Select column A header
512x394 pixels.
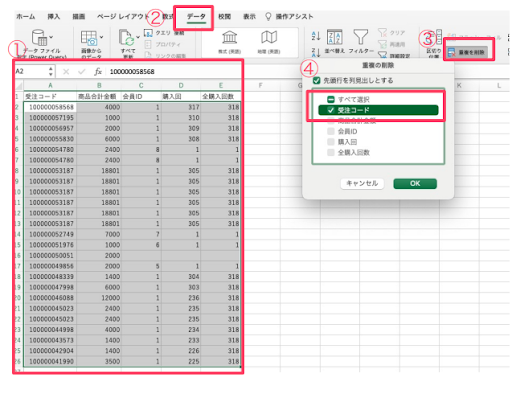[50, 86]
